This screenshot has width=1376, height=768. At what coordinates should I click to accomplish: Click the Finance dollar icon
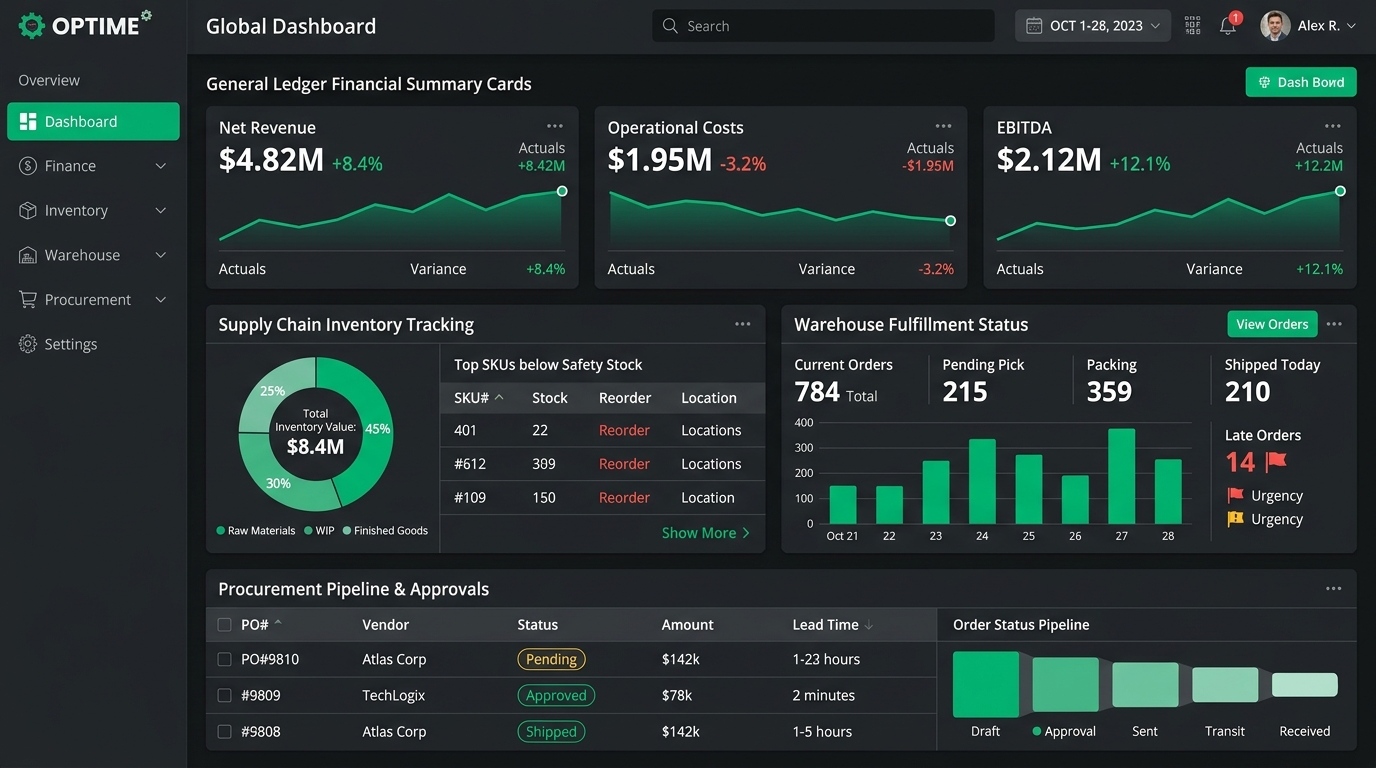[x=28, y=166]
